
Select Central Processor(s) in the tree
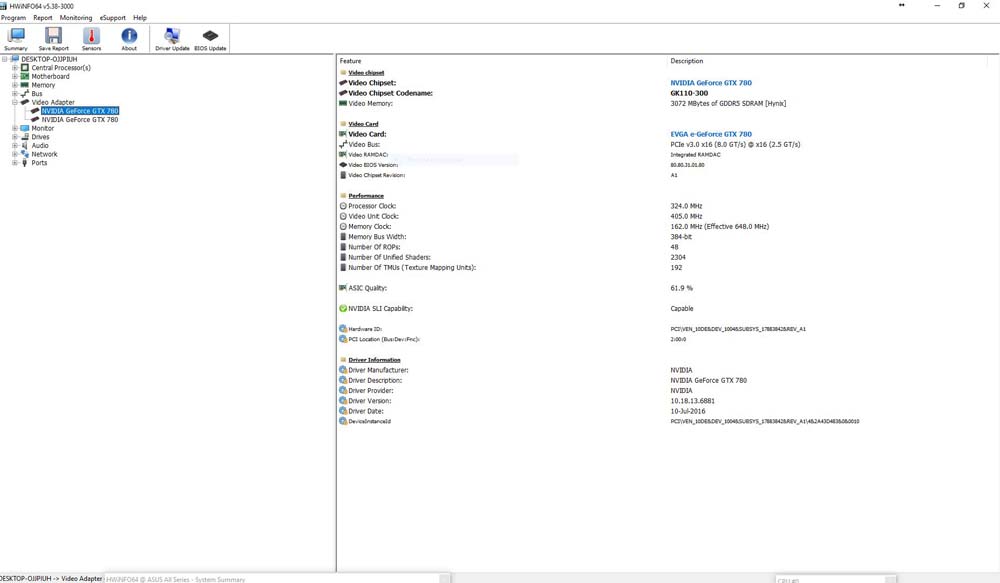(61, 68)
